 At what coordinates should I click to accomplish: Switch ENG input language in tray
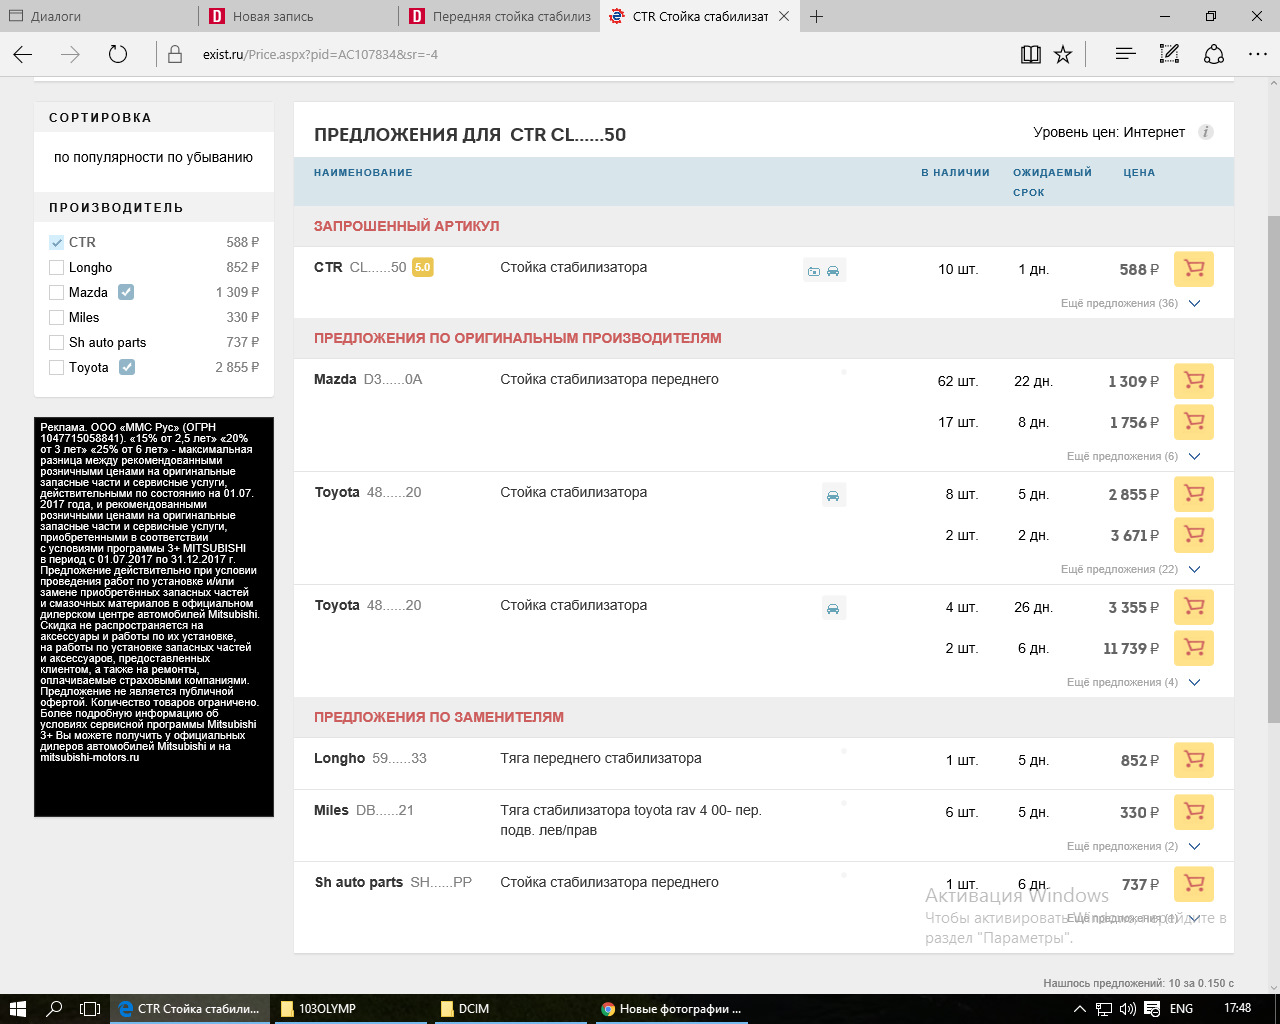point(1182,1009)
